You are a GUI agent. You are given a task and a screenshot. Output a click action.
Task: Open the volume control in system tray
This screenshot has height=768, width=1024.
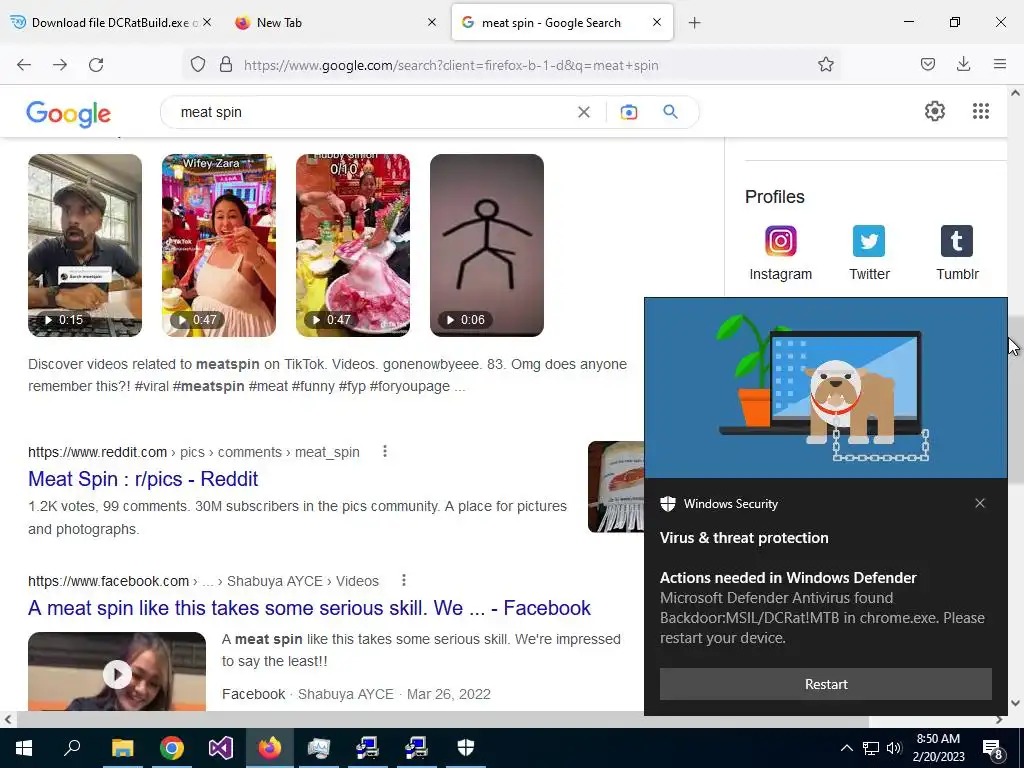tap(894, 748)
